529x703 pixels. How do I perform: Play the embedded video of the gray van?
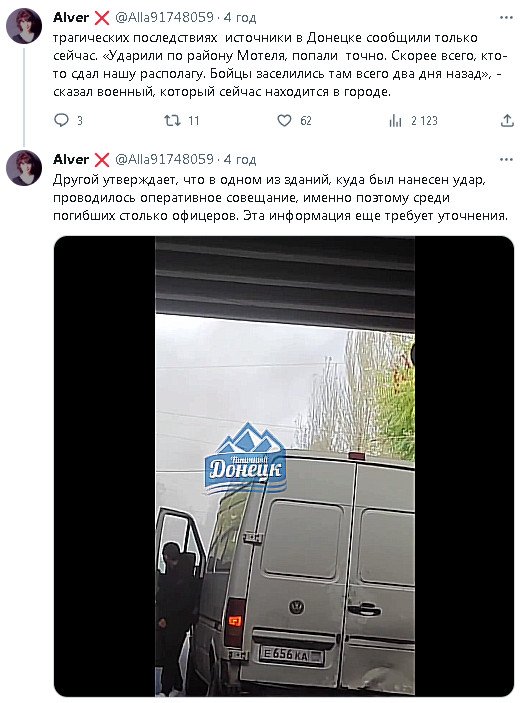point(284,466)
